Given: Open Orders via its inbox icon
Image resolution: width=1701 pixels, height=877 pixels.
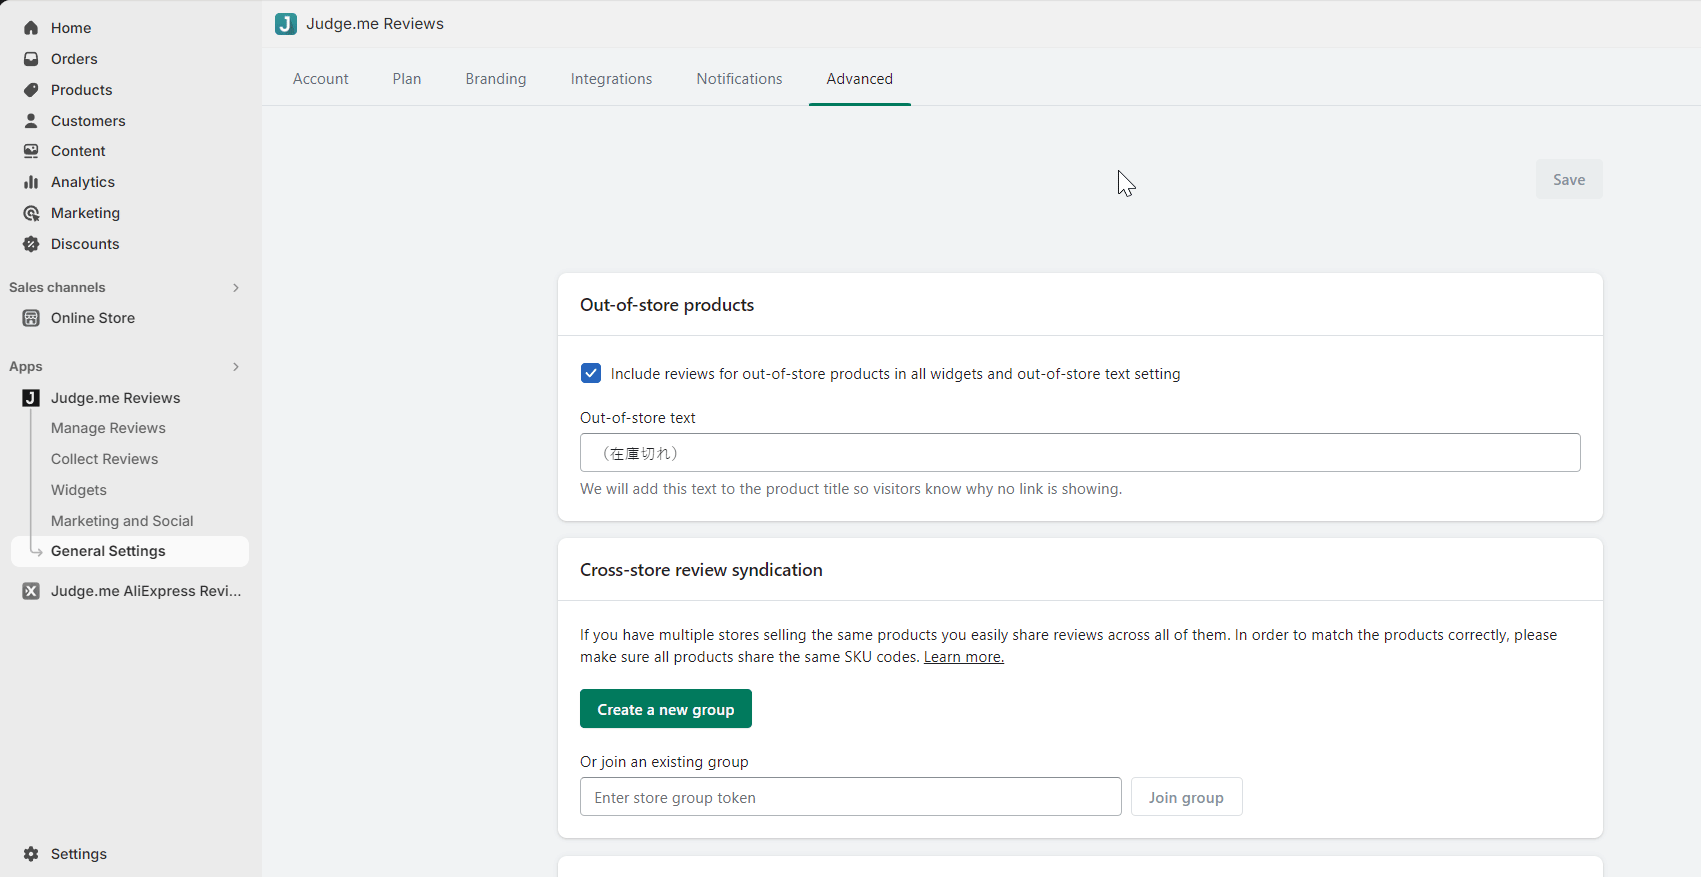Looking at the screenshot, I should 31,59.
